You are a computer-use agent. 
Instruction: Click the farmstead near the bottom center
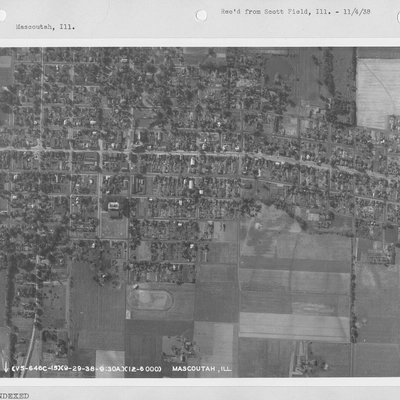coord(183,347)
